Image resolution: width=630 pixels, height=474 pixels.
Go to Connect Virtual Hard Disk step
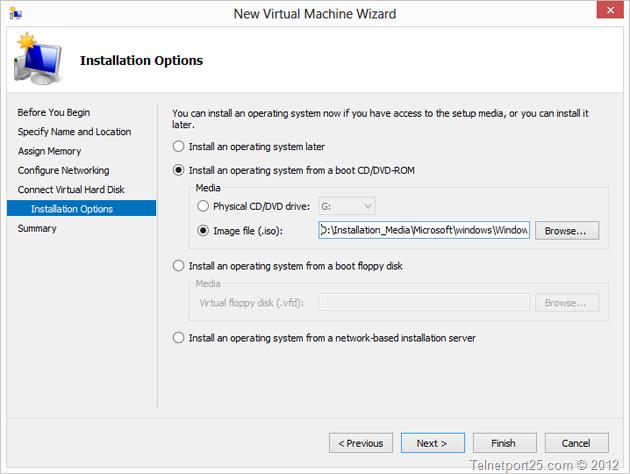click(71, 190)
